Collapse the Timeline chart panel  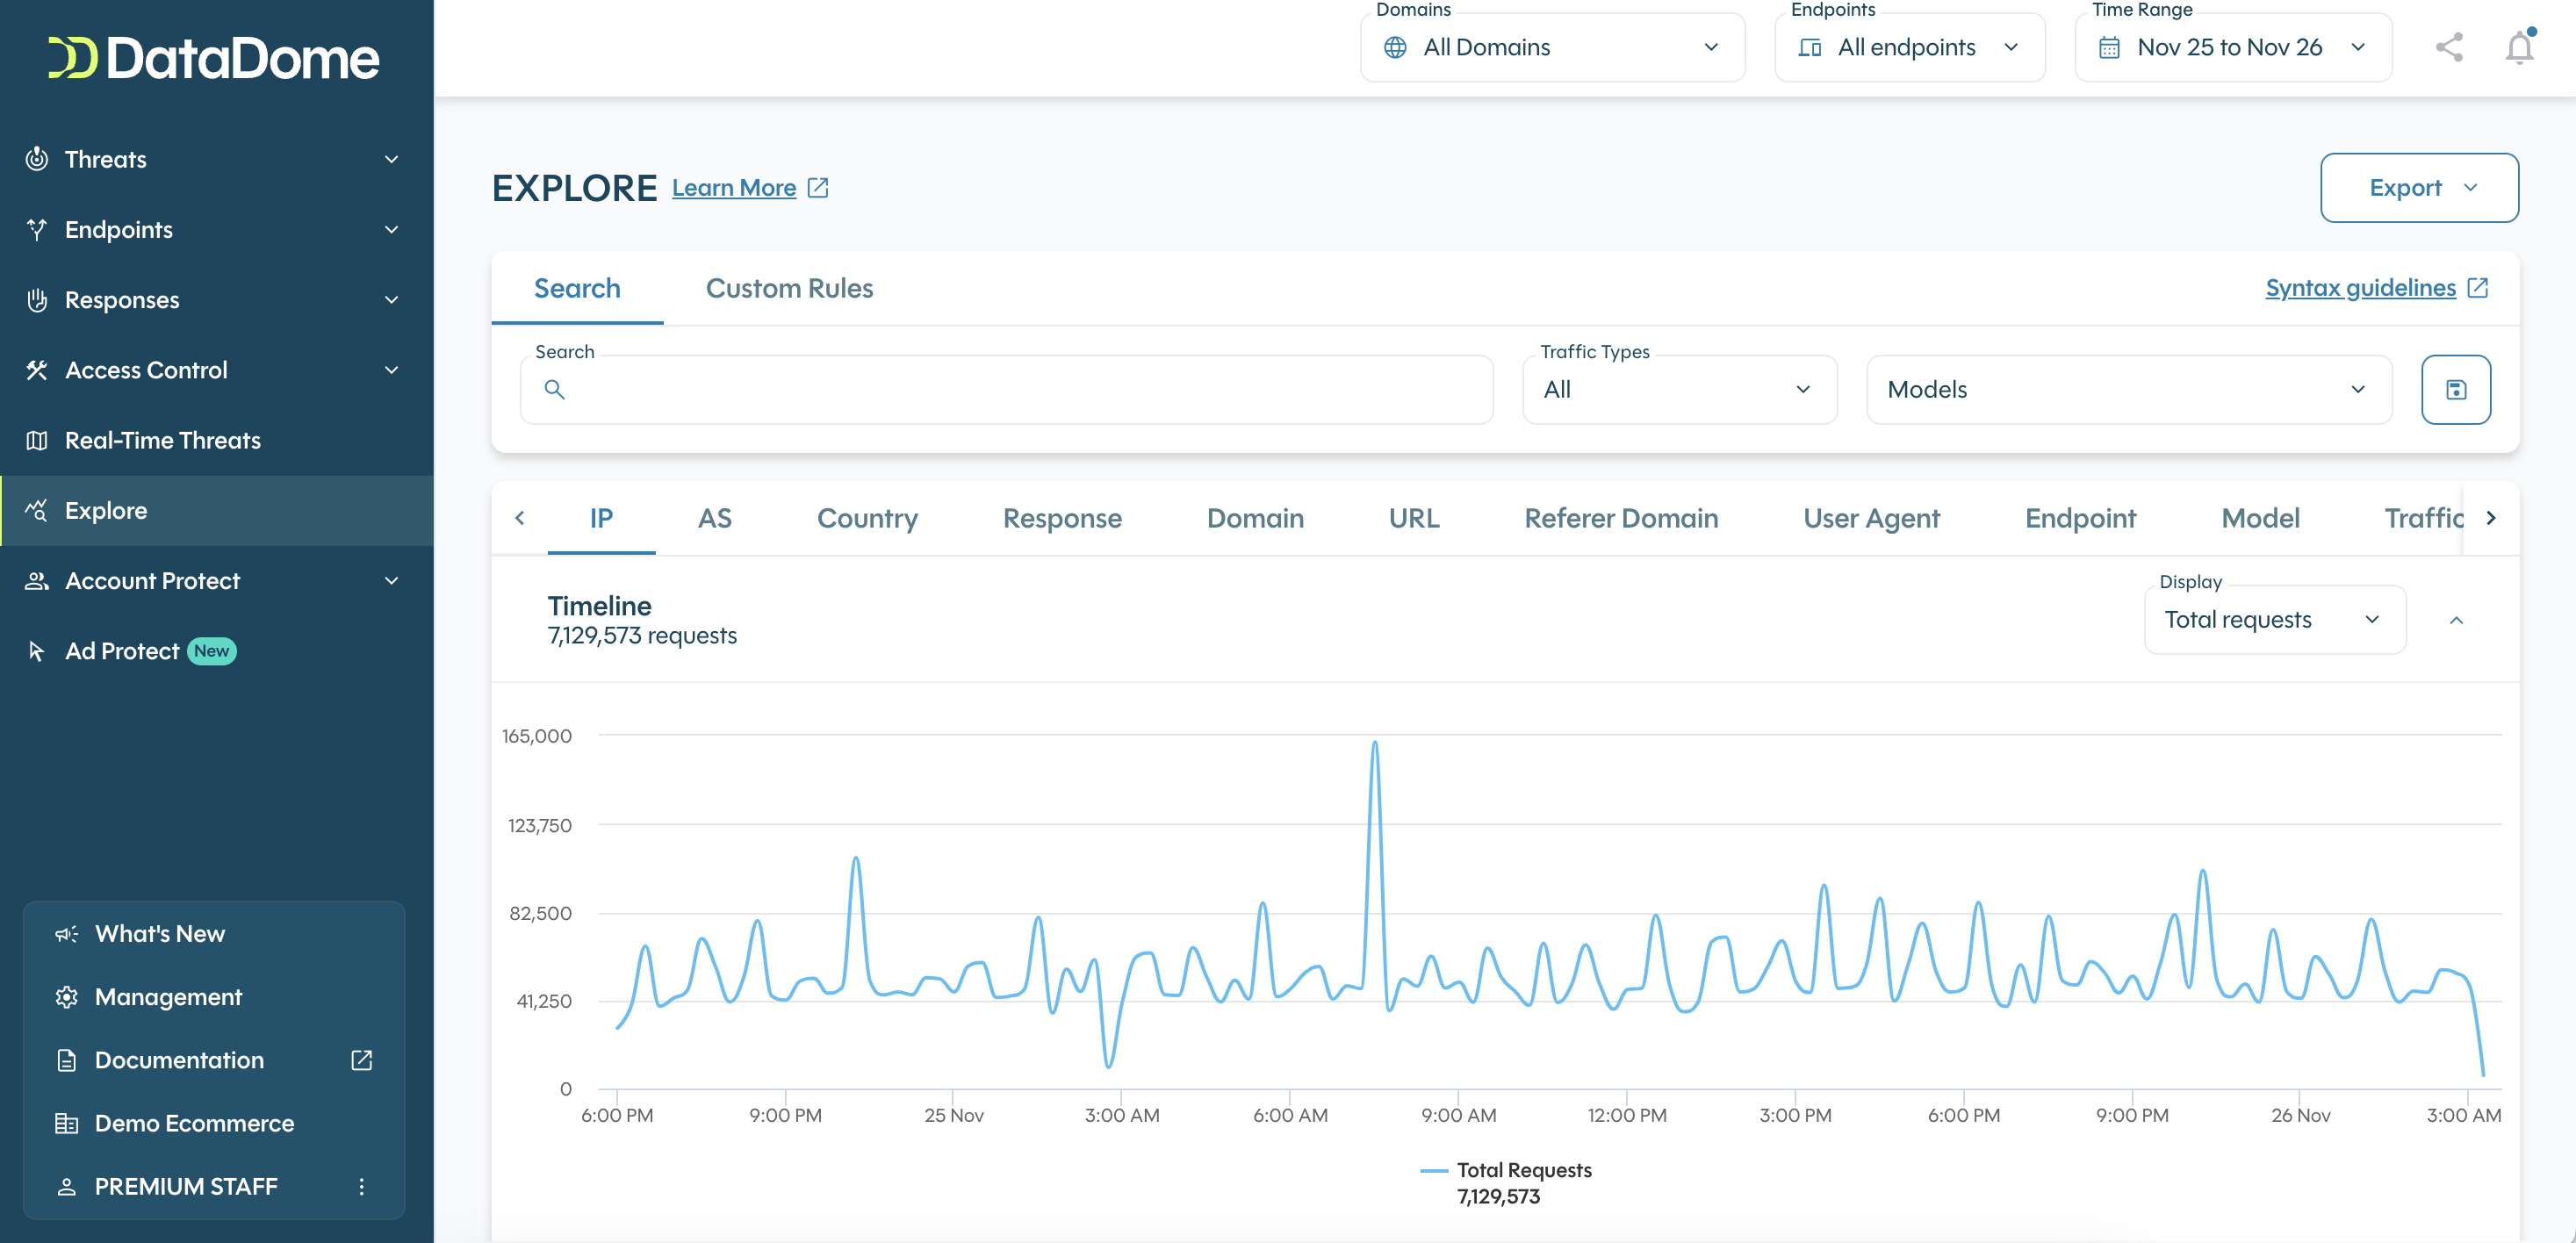(2457, 620)
